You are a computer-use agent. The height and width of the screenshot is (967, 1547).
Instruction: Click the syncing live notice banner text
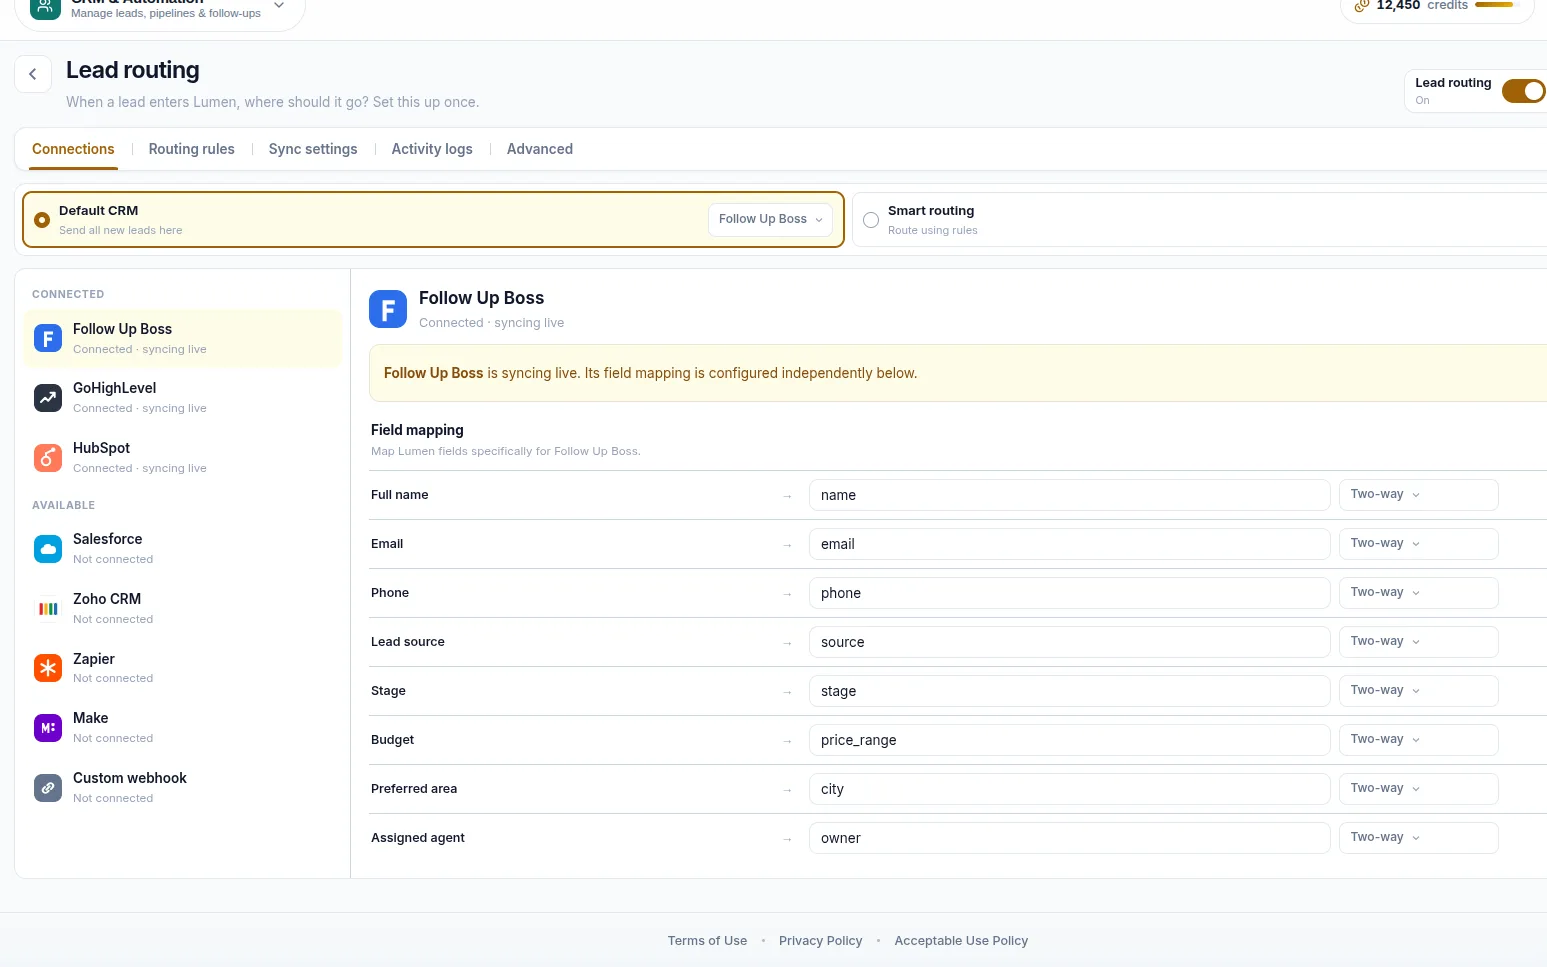(650, 373)
